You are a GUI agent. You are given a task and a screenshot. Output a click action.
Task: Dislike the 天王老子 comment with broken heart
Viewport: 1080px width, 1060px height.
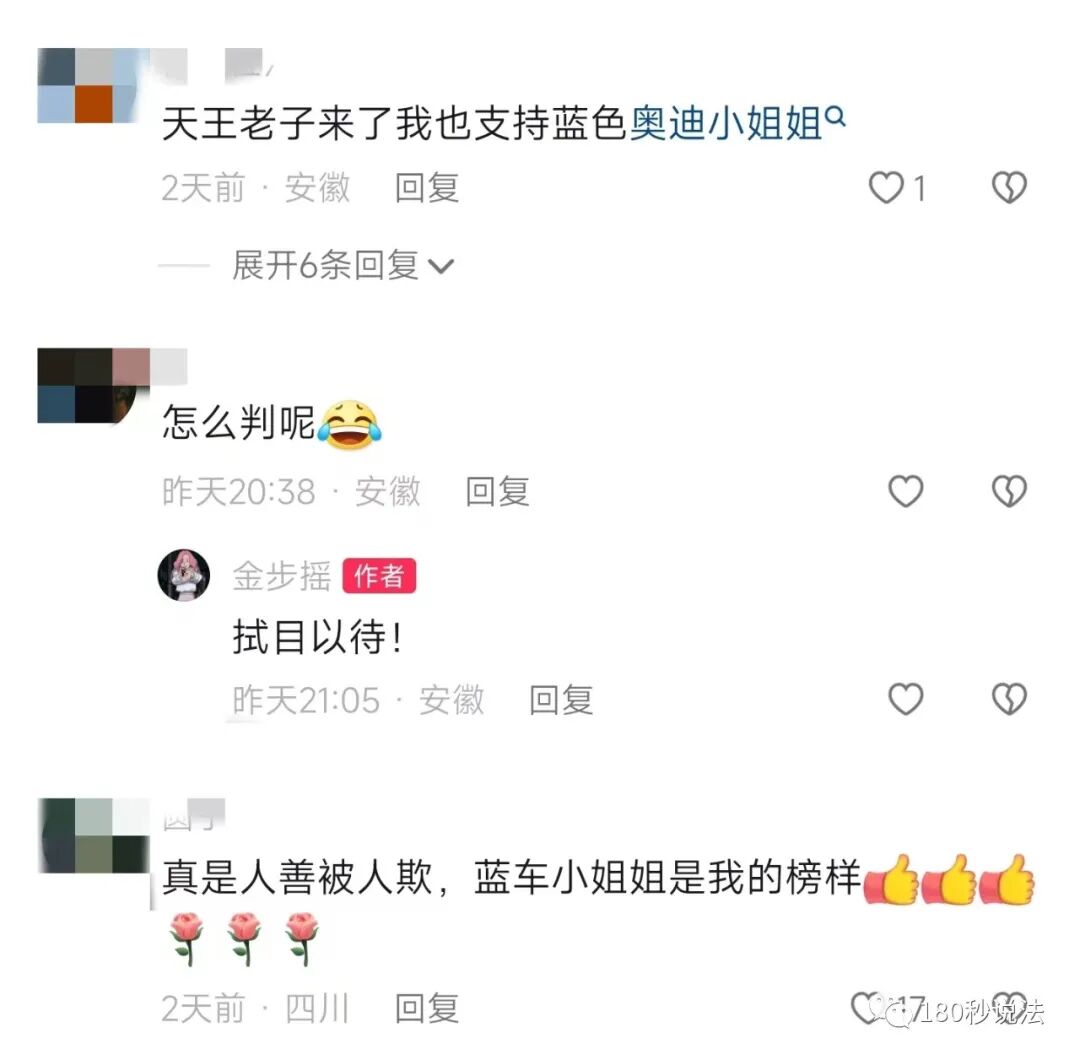tap(1009, 188)
